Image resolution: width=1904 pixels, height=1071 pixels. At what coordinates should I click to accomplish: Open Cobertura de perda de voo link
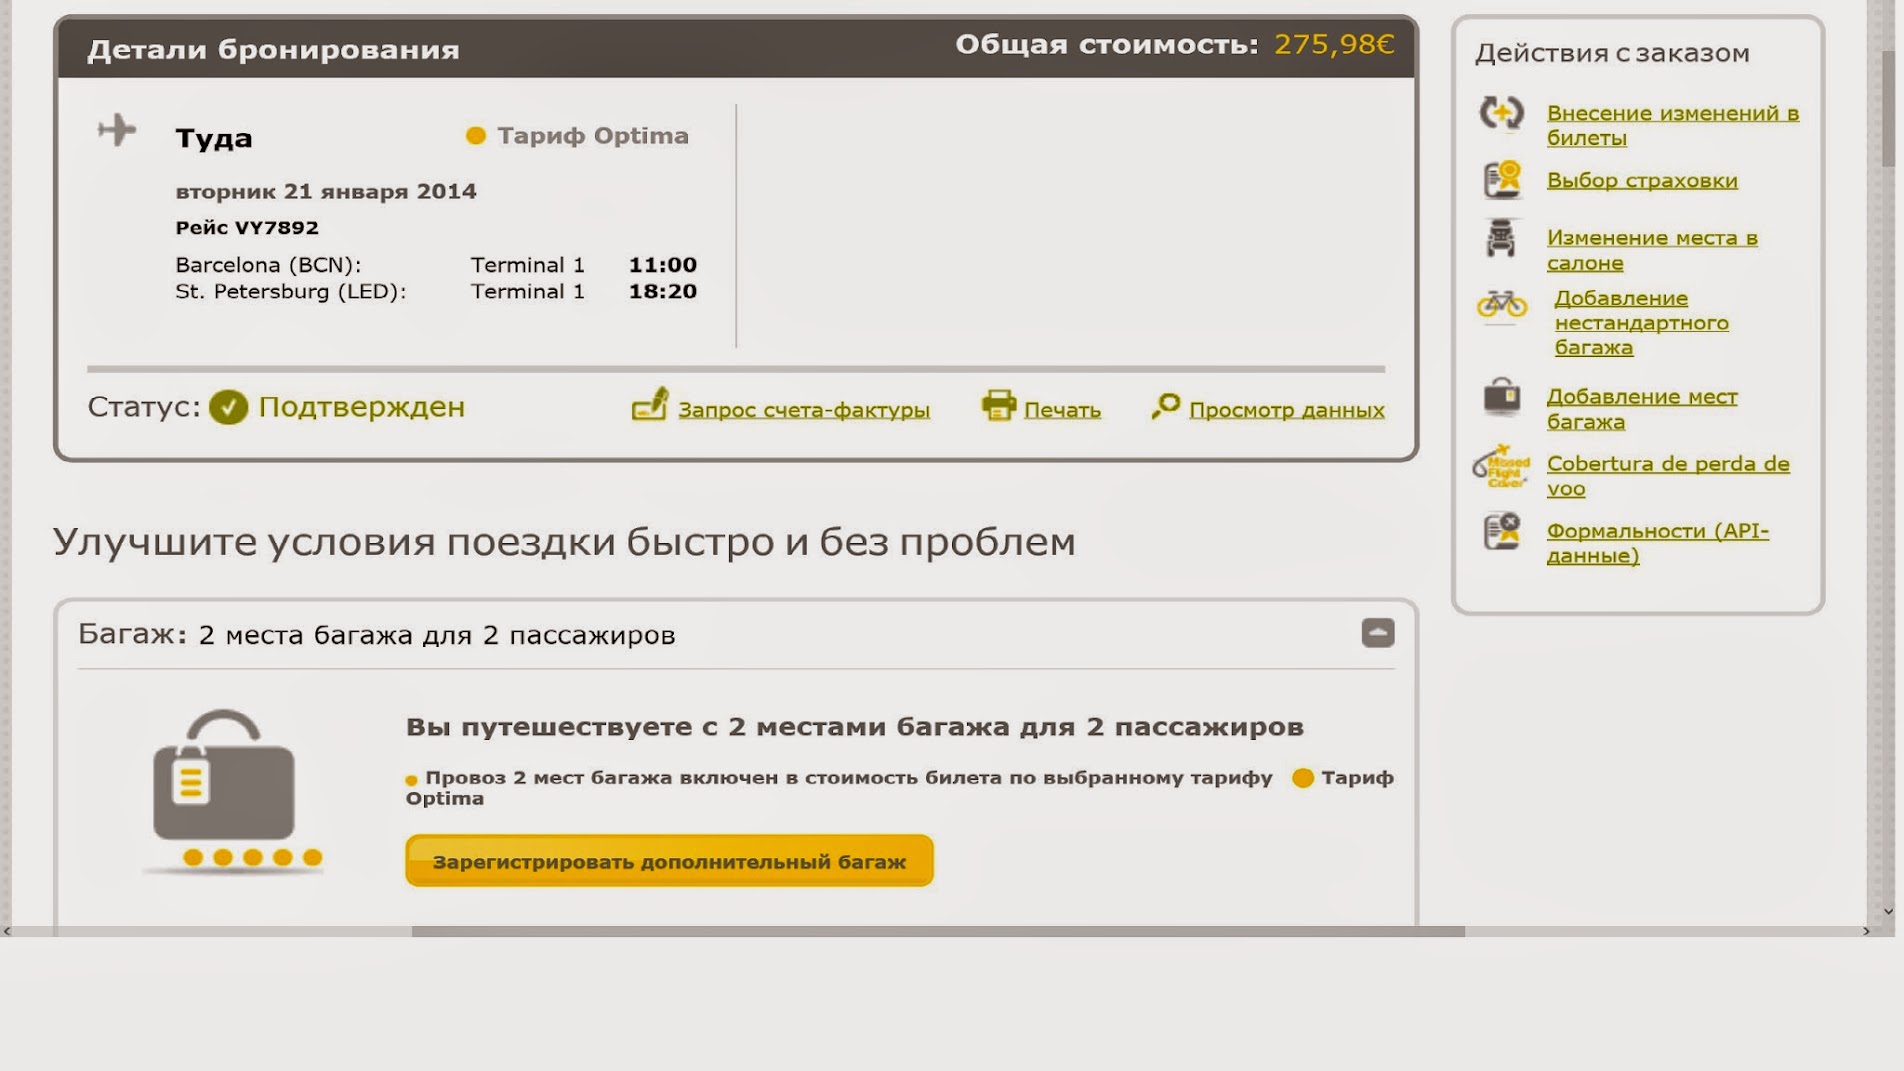point(1668,476)
